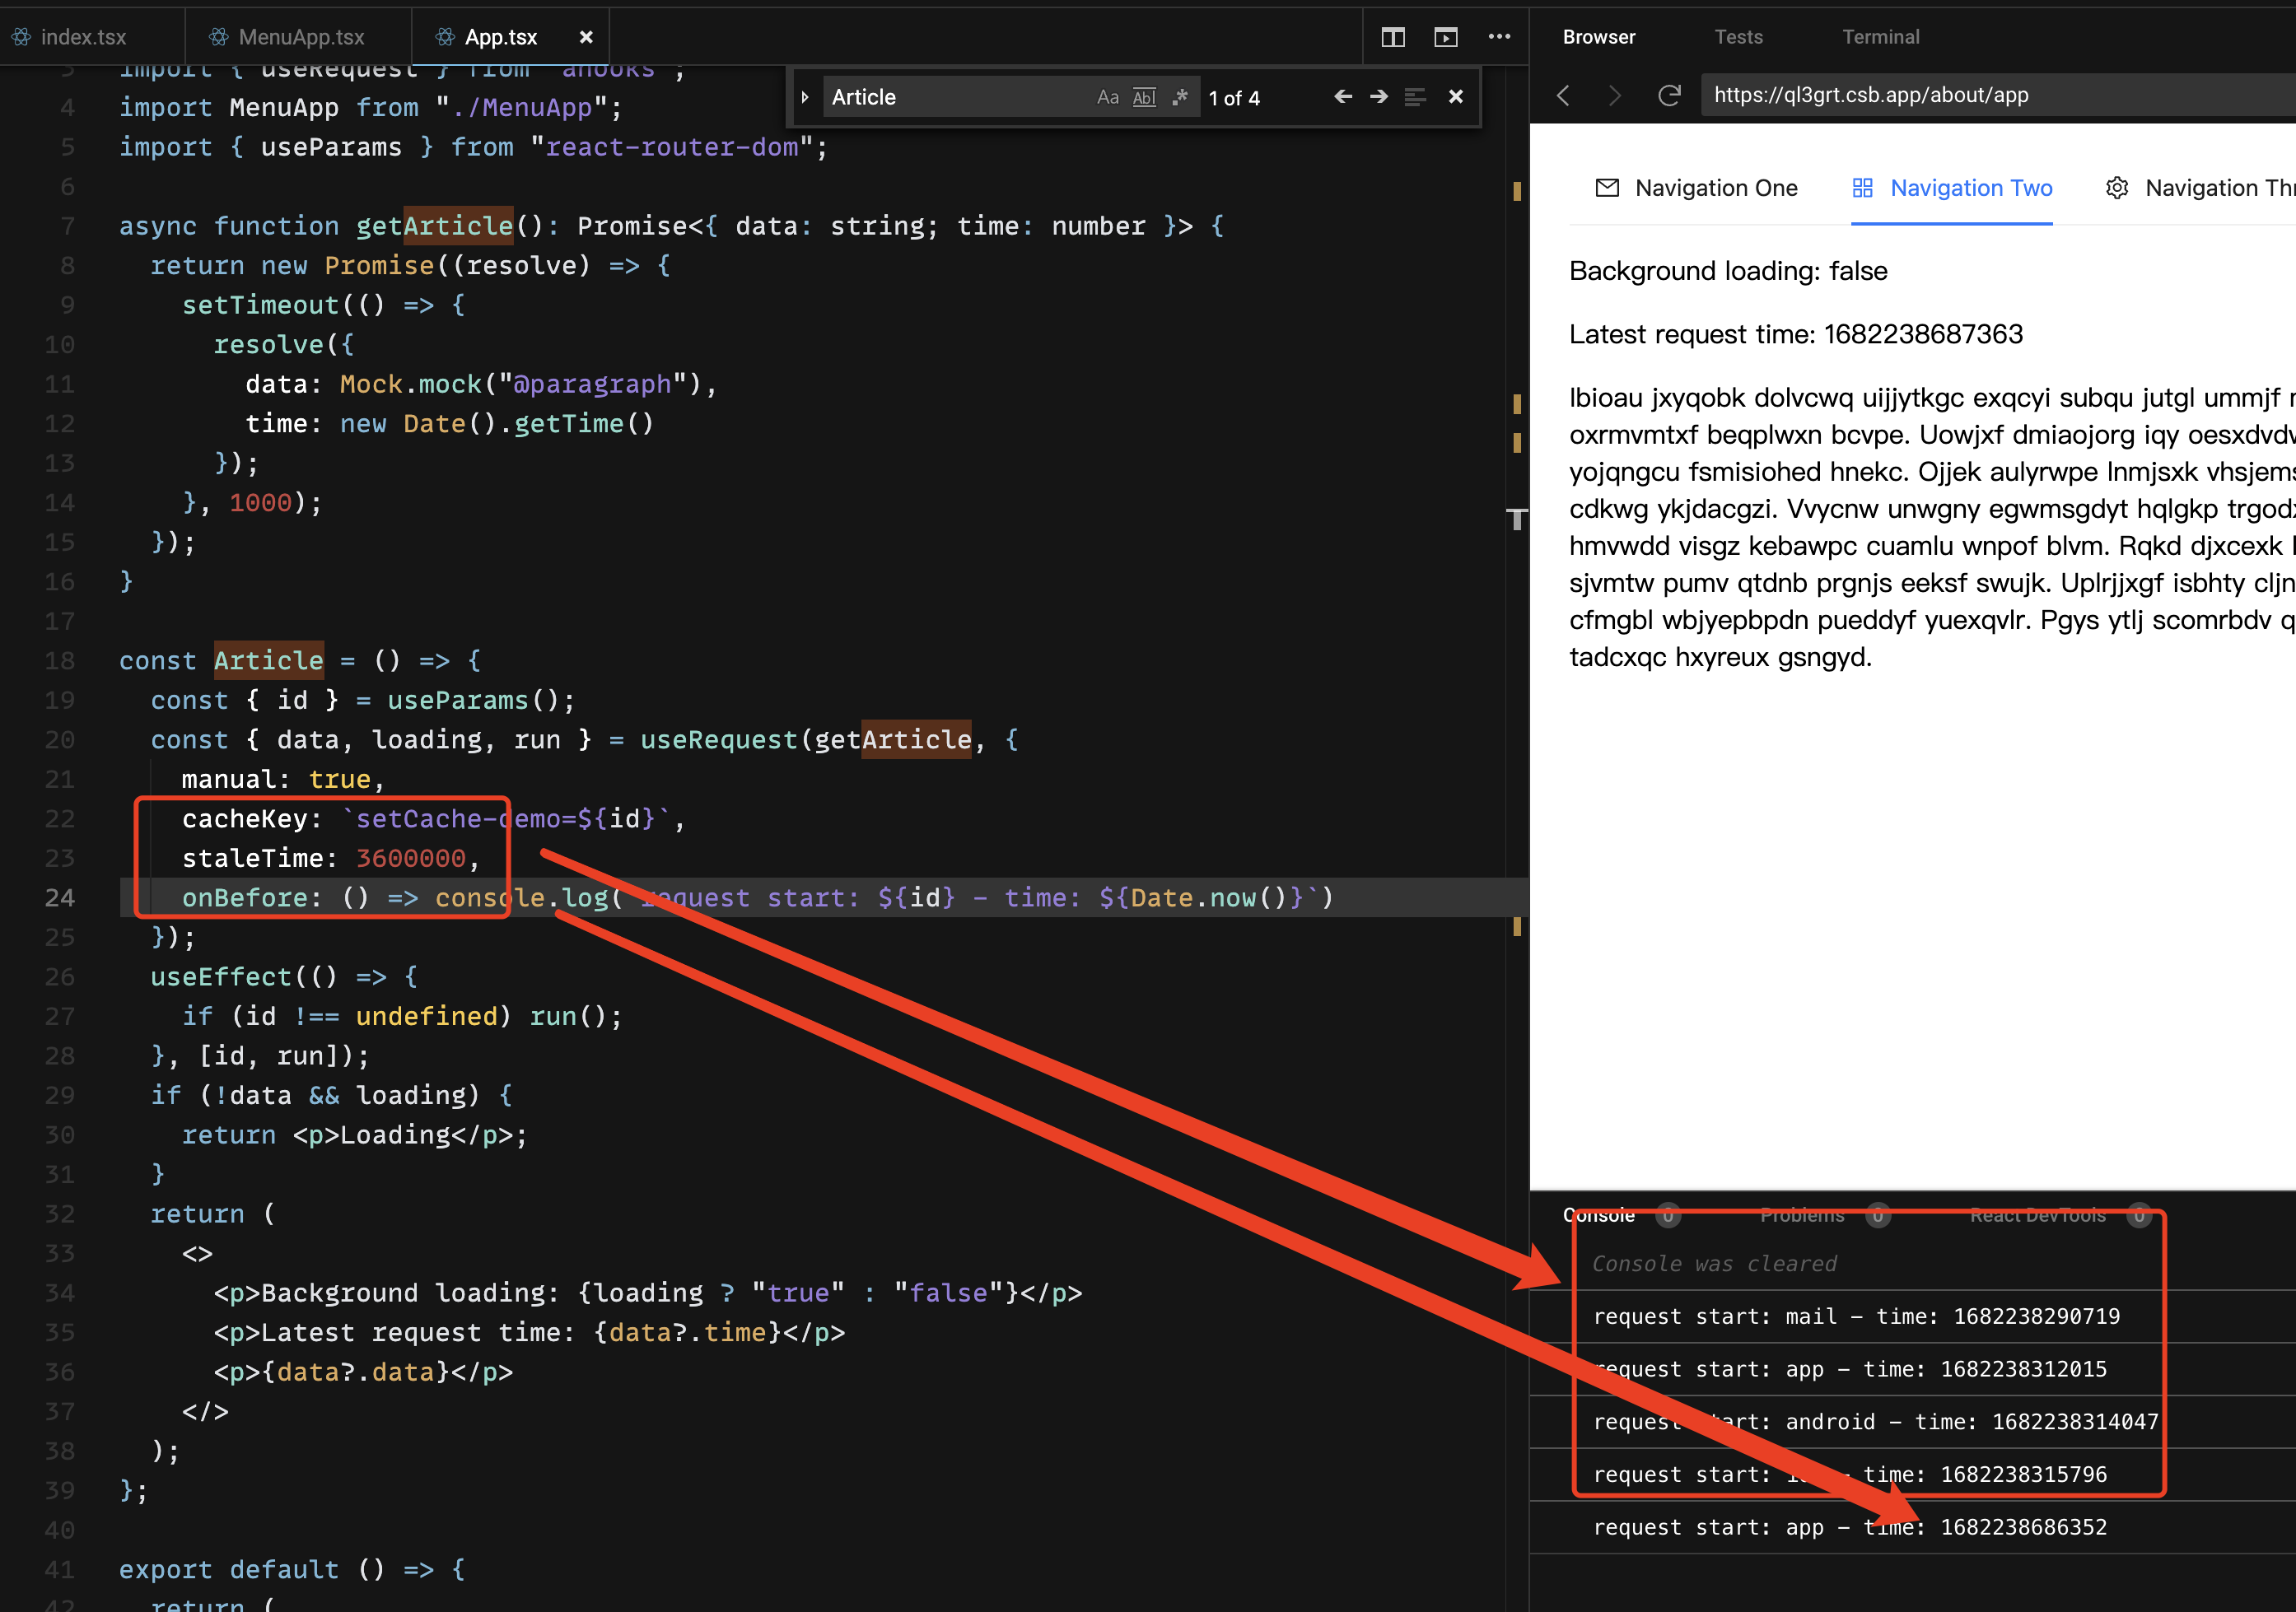Open the editor more-actions ellipsis icon
This screenshot has width=2296, height=1612.
[1499, 37]
